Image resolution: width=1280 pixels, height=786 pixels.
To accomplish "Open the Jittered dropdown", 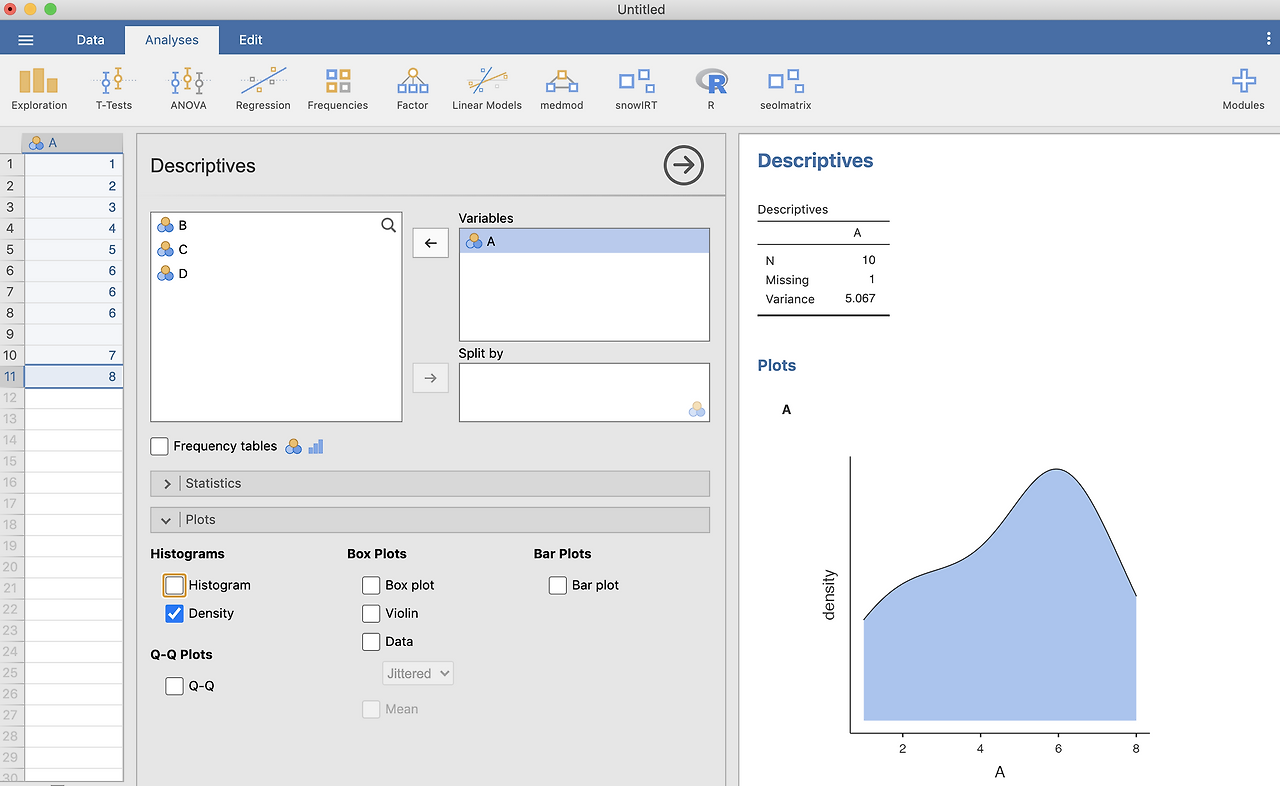I will (x=418, y=673).
